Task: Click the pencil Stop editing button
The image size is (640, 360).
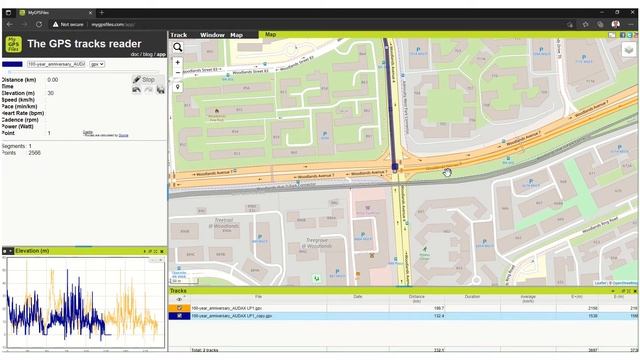Action: (x=144, y=80)
